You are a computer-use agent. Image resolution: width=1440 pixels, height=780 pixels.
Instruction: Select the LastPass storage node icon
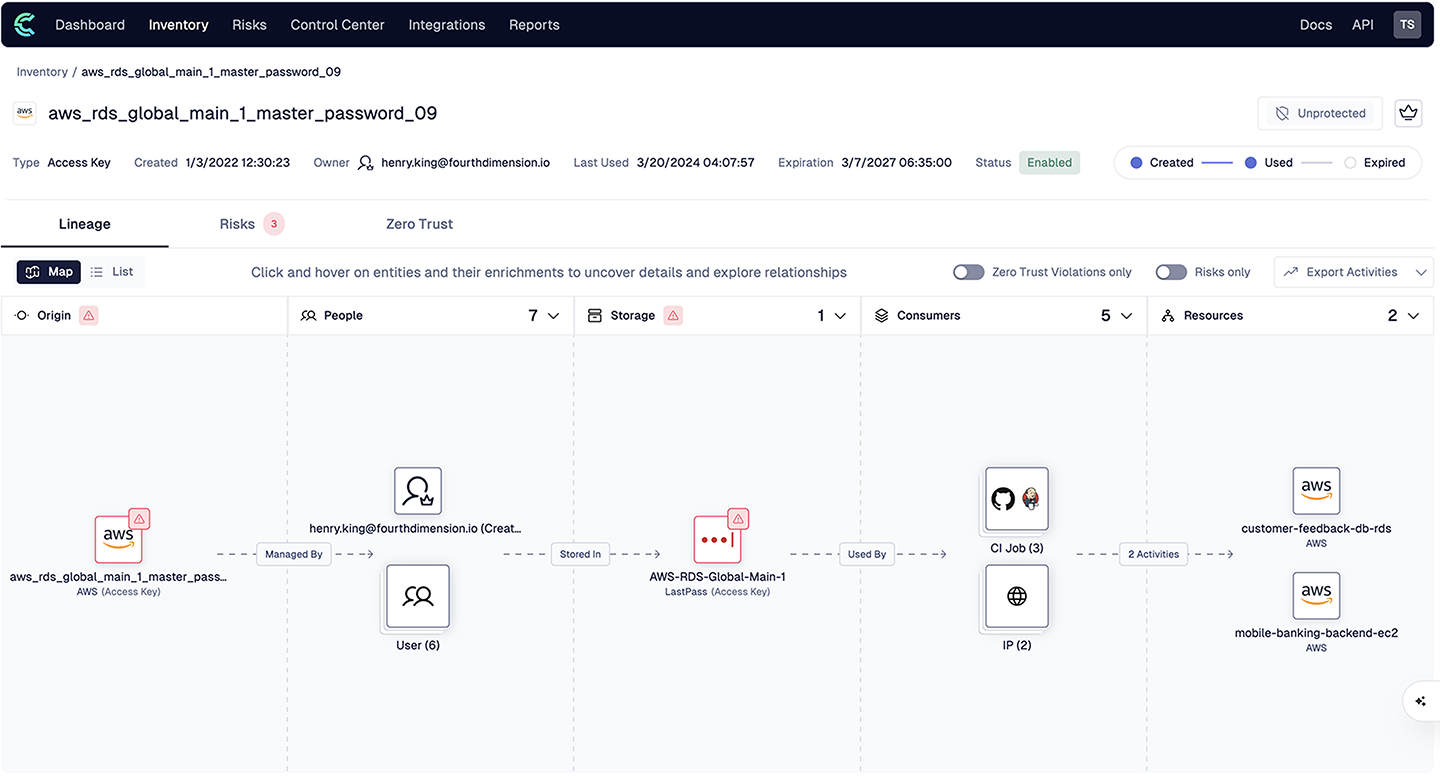pyautogui.click(x=717, y=540)
